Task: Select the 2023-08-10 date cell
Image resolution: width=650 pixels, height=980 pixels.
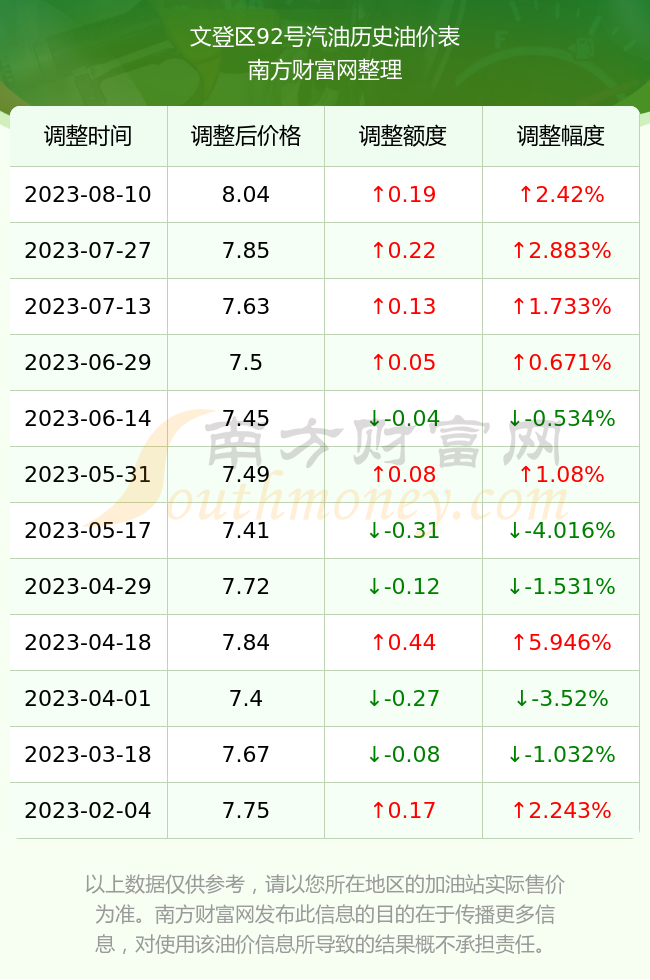Action: [x=88, y=194]
